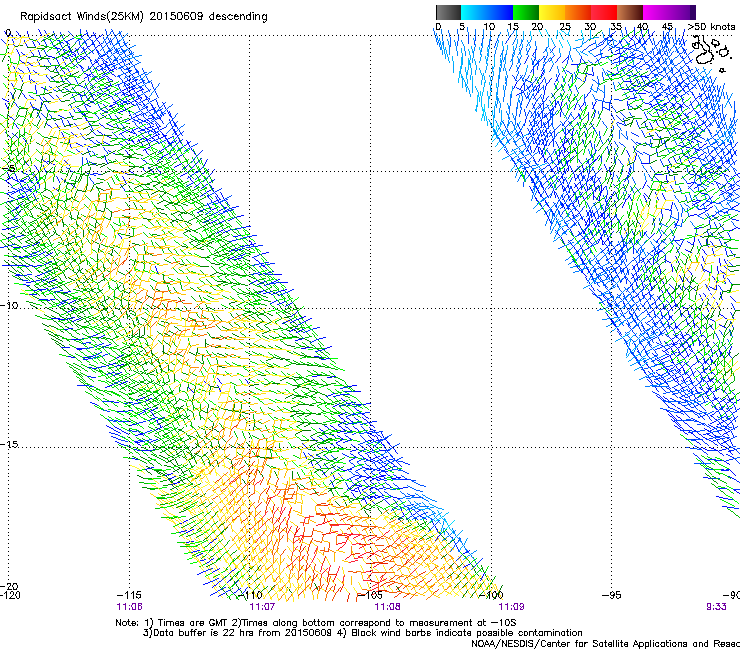Screen dimensions: 740x650
Task: Click the '-110' longitude axis label
Action: click(x=251, y=595)
